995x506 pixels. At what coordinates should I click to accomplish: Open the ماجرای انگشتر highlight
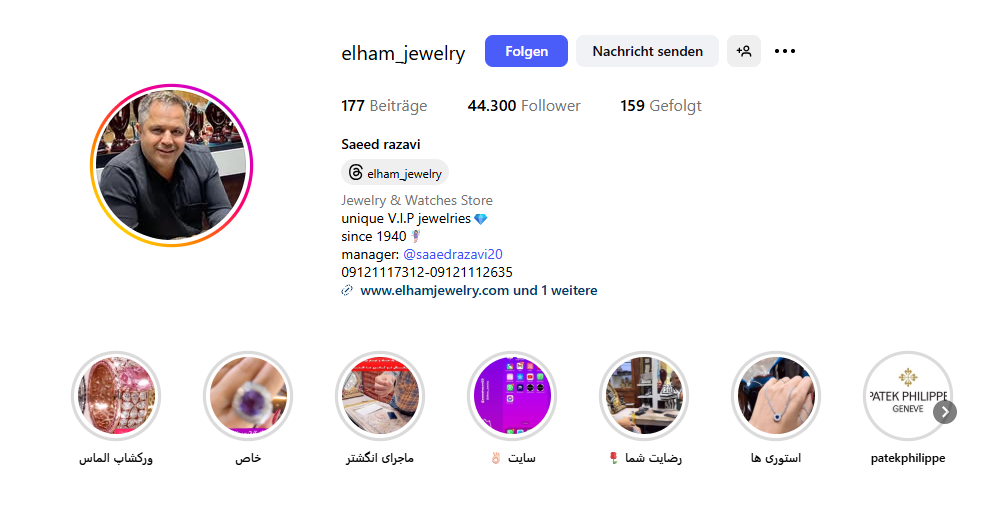pyautogui.click(x=380, y=396)
